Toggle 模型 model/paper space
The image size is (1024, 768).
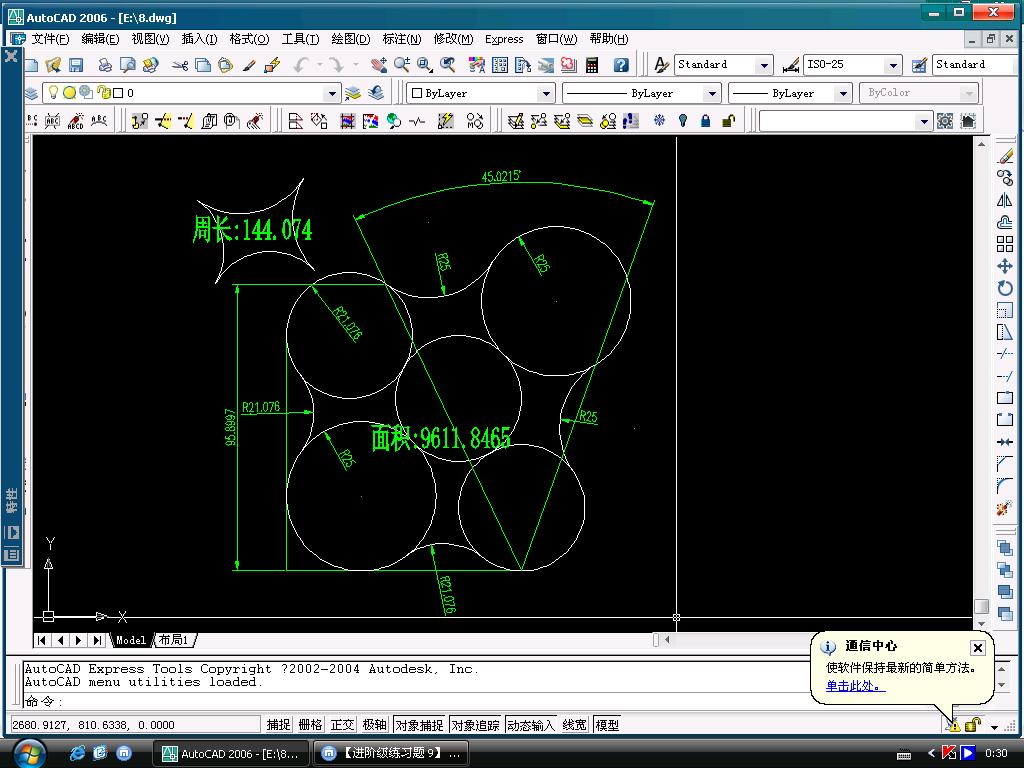[607, 725]
